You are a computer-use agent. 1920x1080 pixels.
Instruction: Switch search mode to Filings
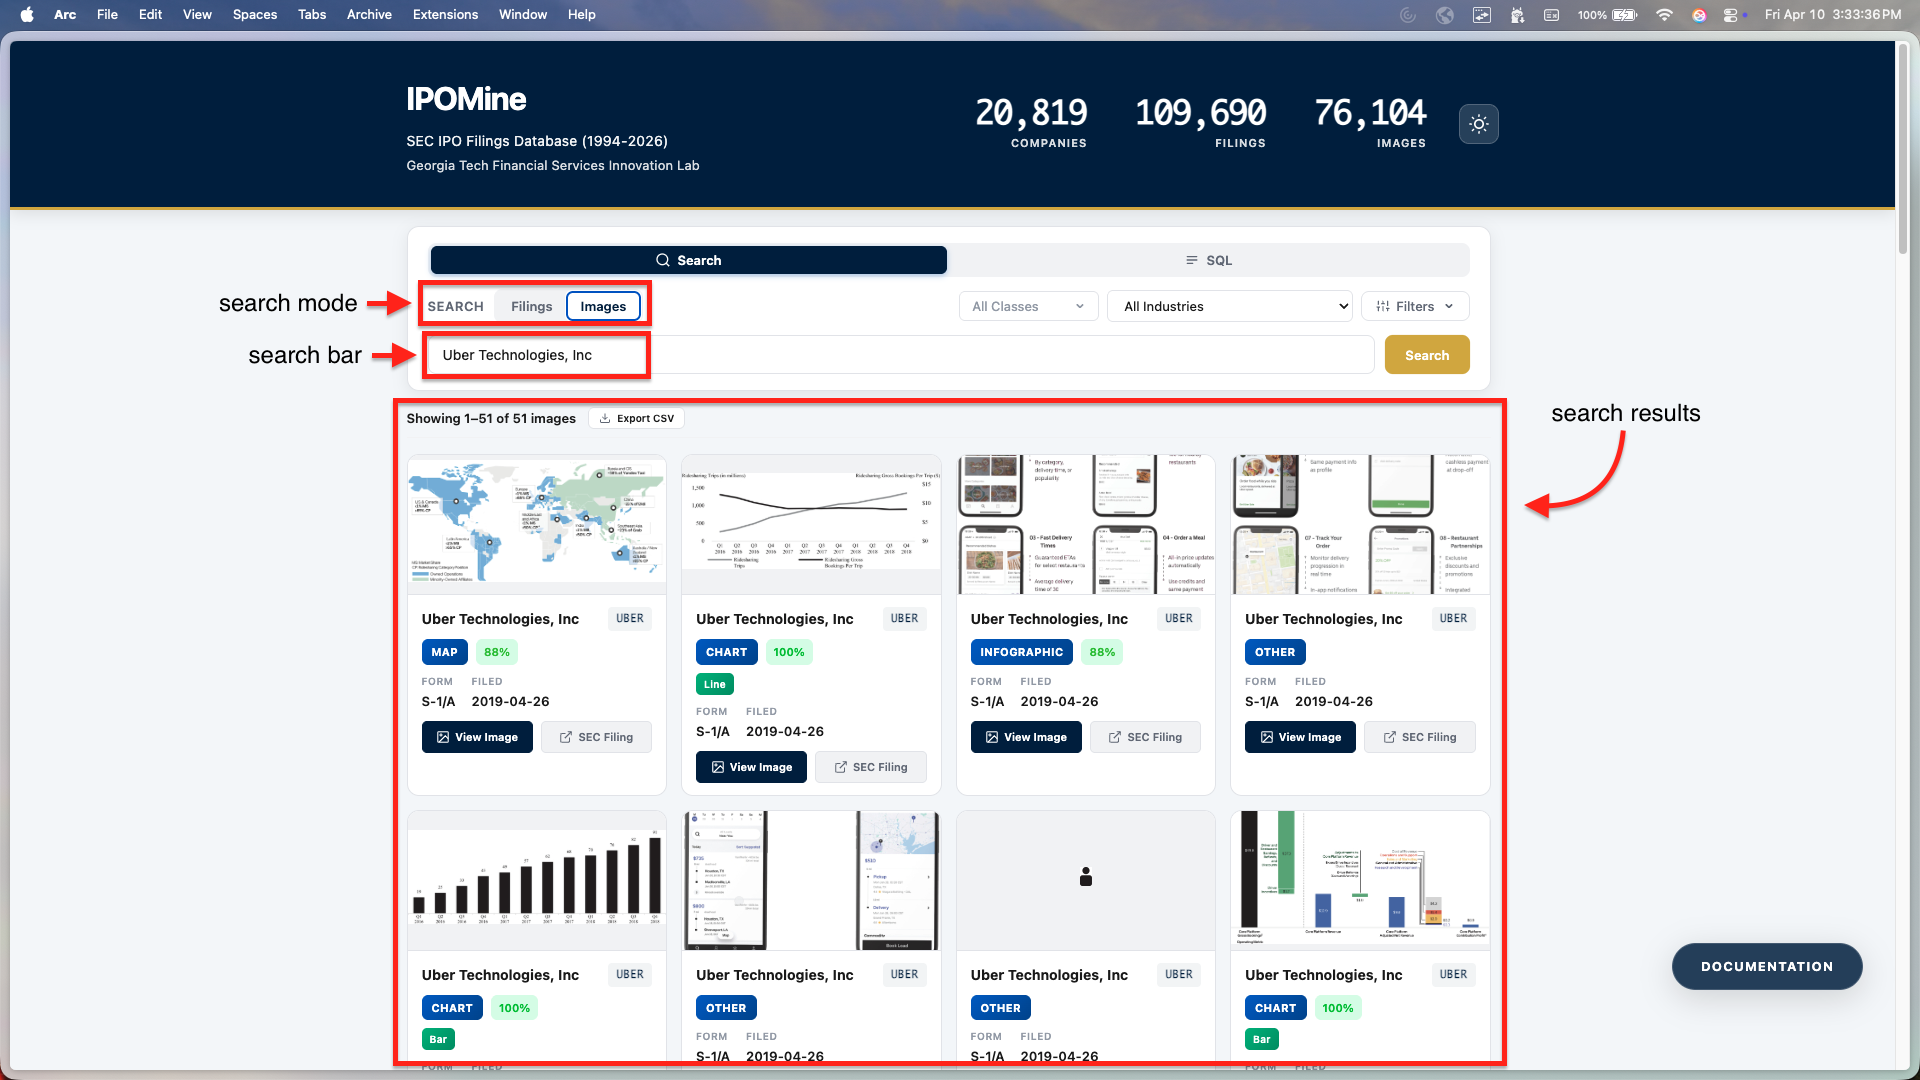pos(531,306)
